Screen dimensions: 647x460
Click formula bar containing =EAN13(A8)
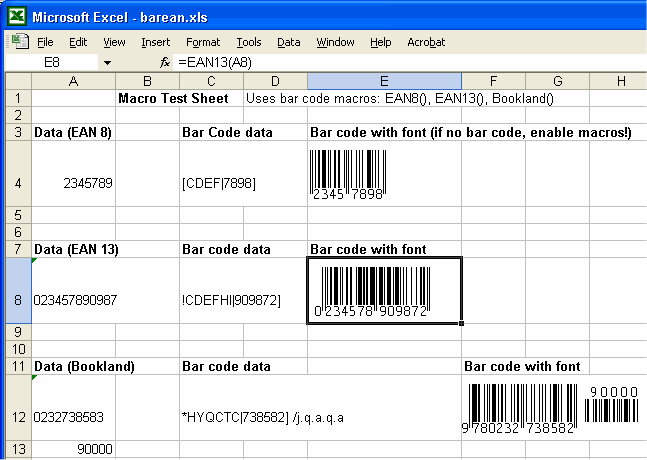[409, 63]
